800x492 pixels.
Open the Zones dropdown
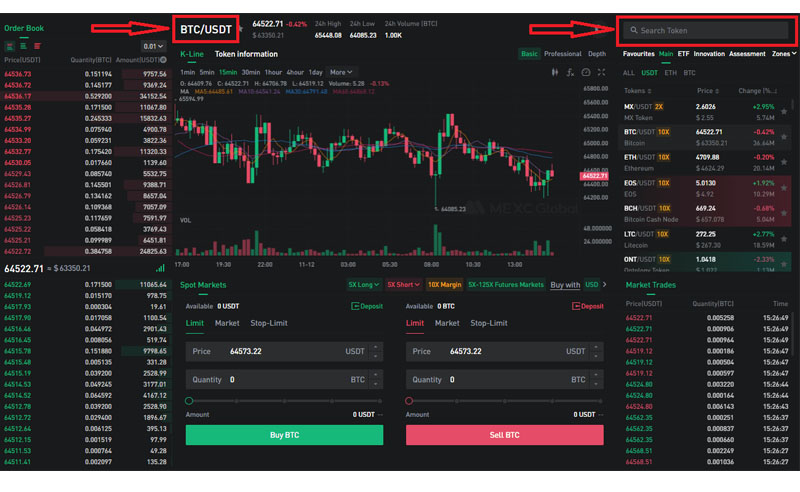784,54
